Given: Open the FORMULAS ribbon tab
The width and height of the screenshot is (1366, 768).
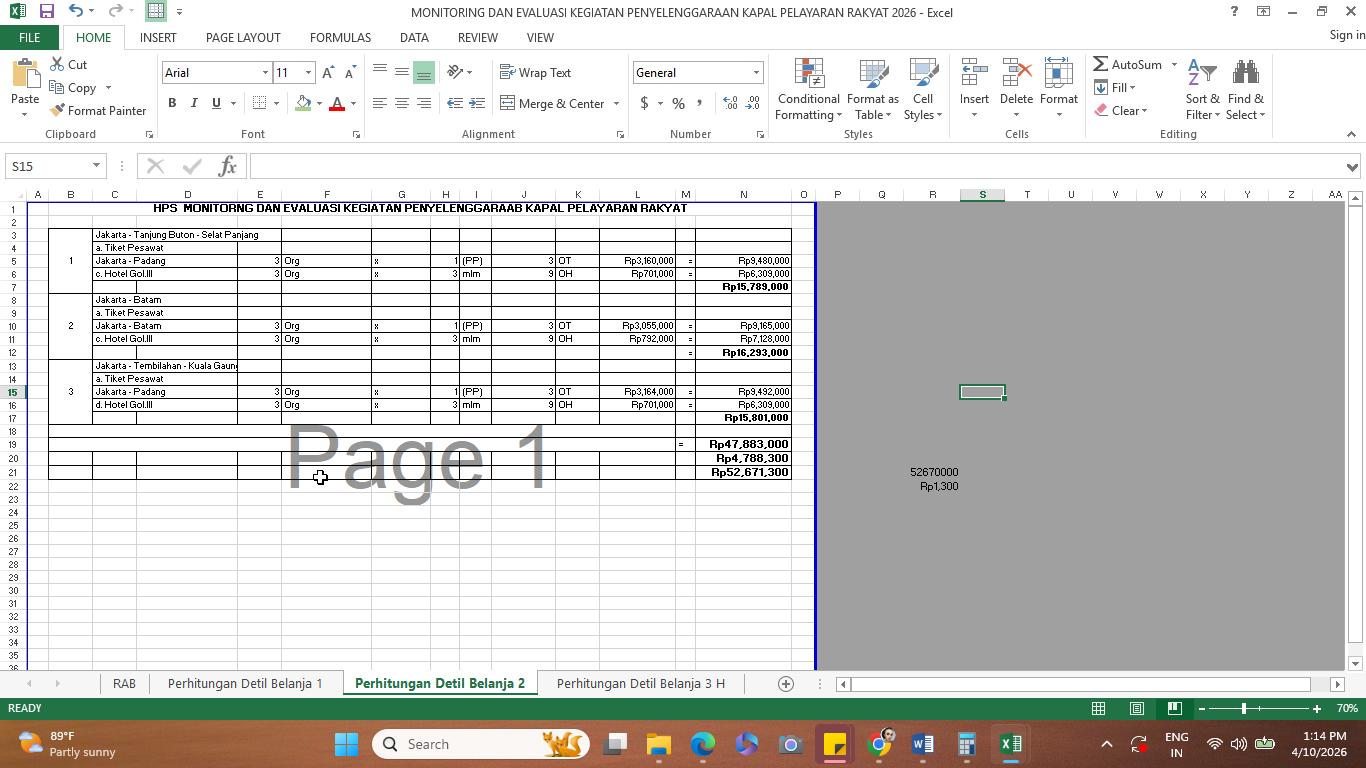Looking at the screenshot, I should point(340,37).
